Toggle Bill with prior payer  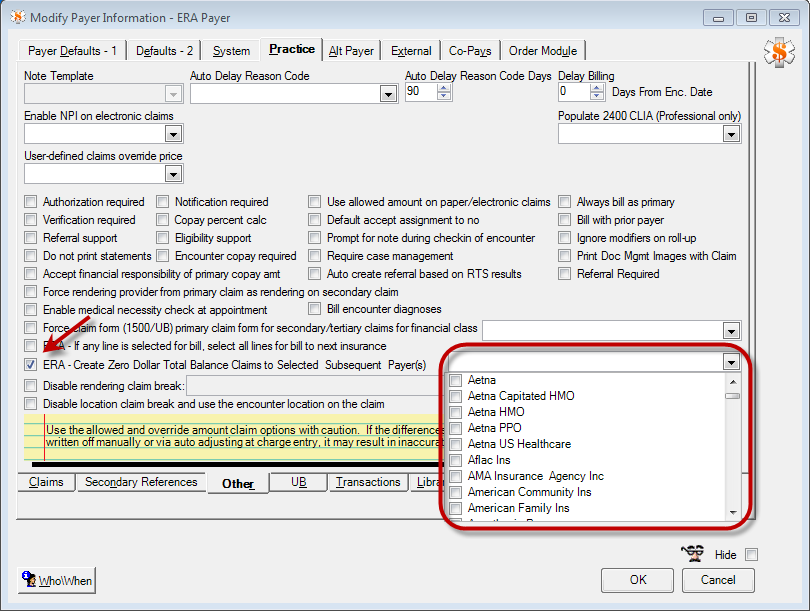(x=565, y=220)
